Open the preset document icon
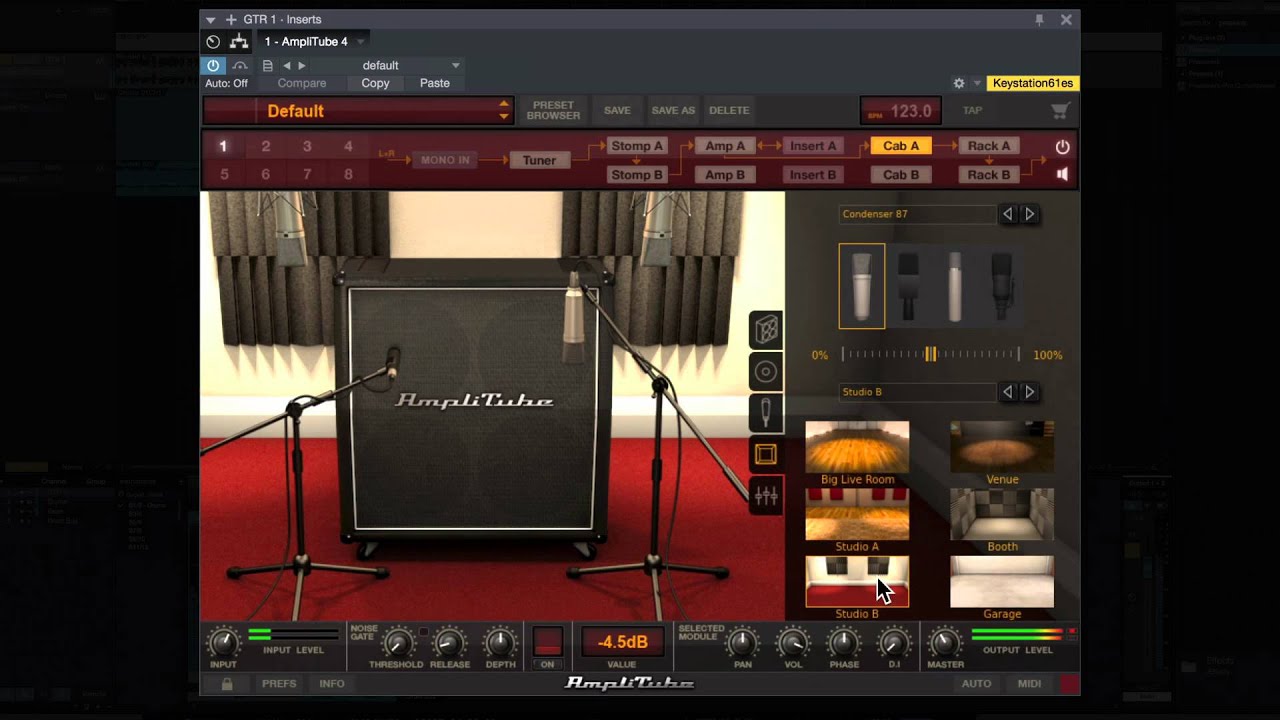This screenshot has width=1280, height=720. [x=268, y=65]
